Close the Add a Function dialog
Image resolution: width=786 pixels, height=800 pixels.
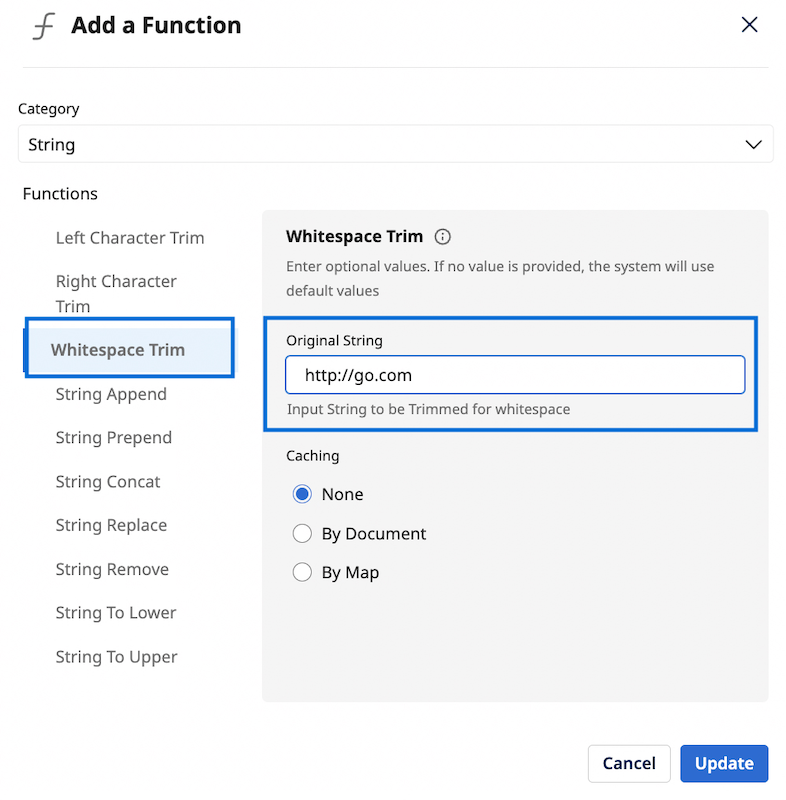point(749,25)
